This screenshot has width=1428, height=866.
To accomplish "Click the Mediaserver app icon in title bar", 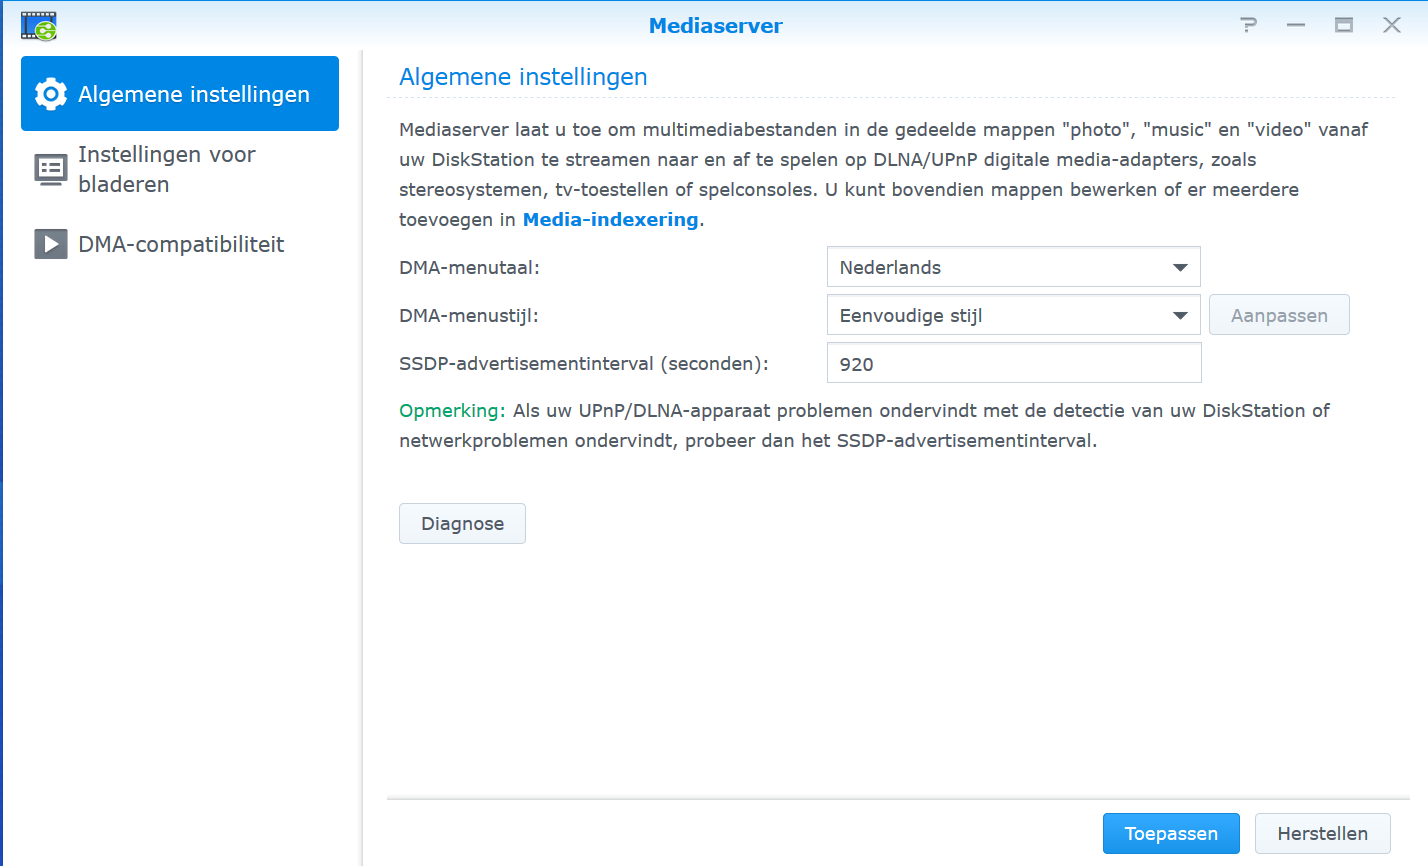I will (39, 26).
